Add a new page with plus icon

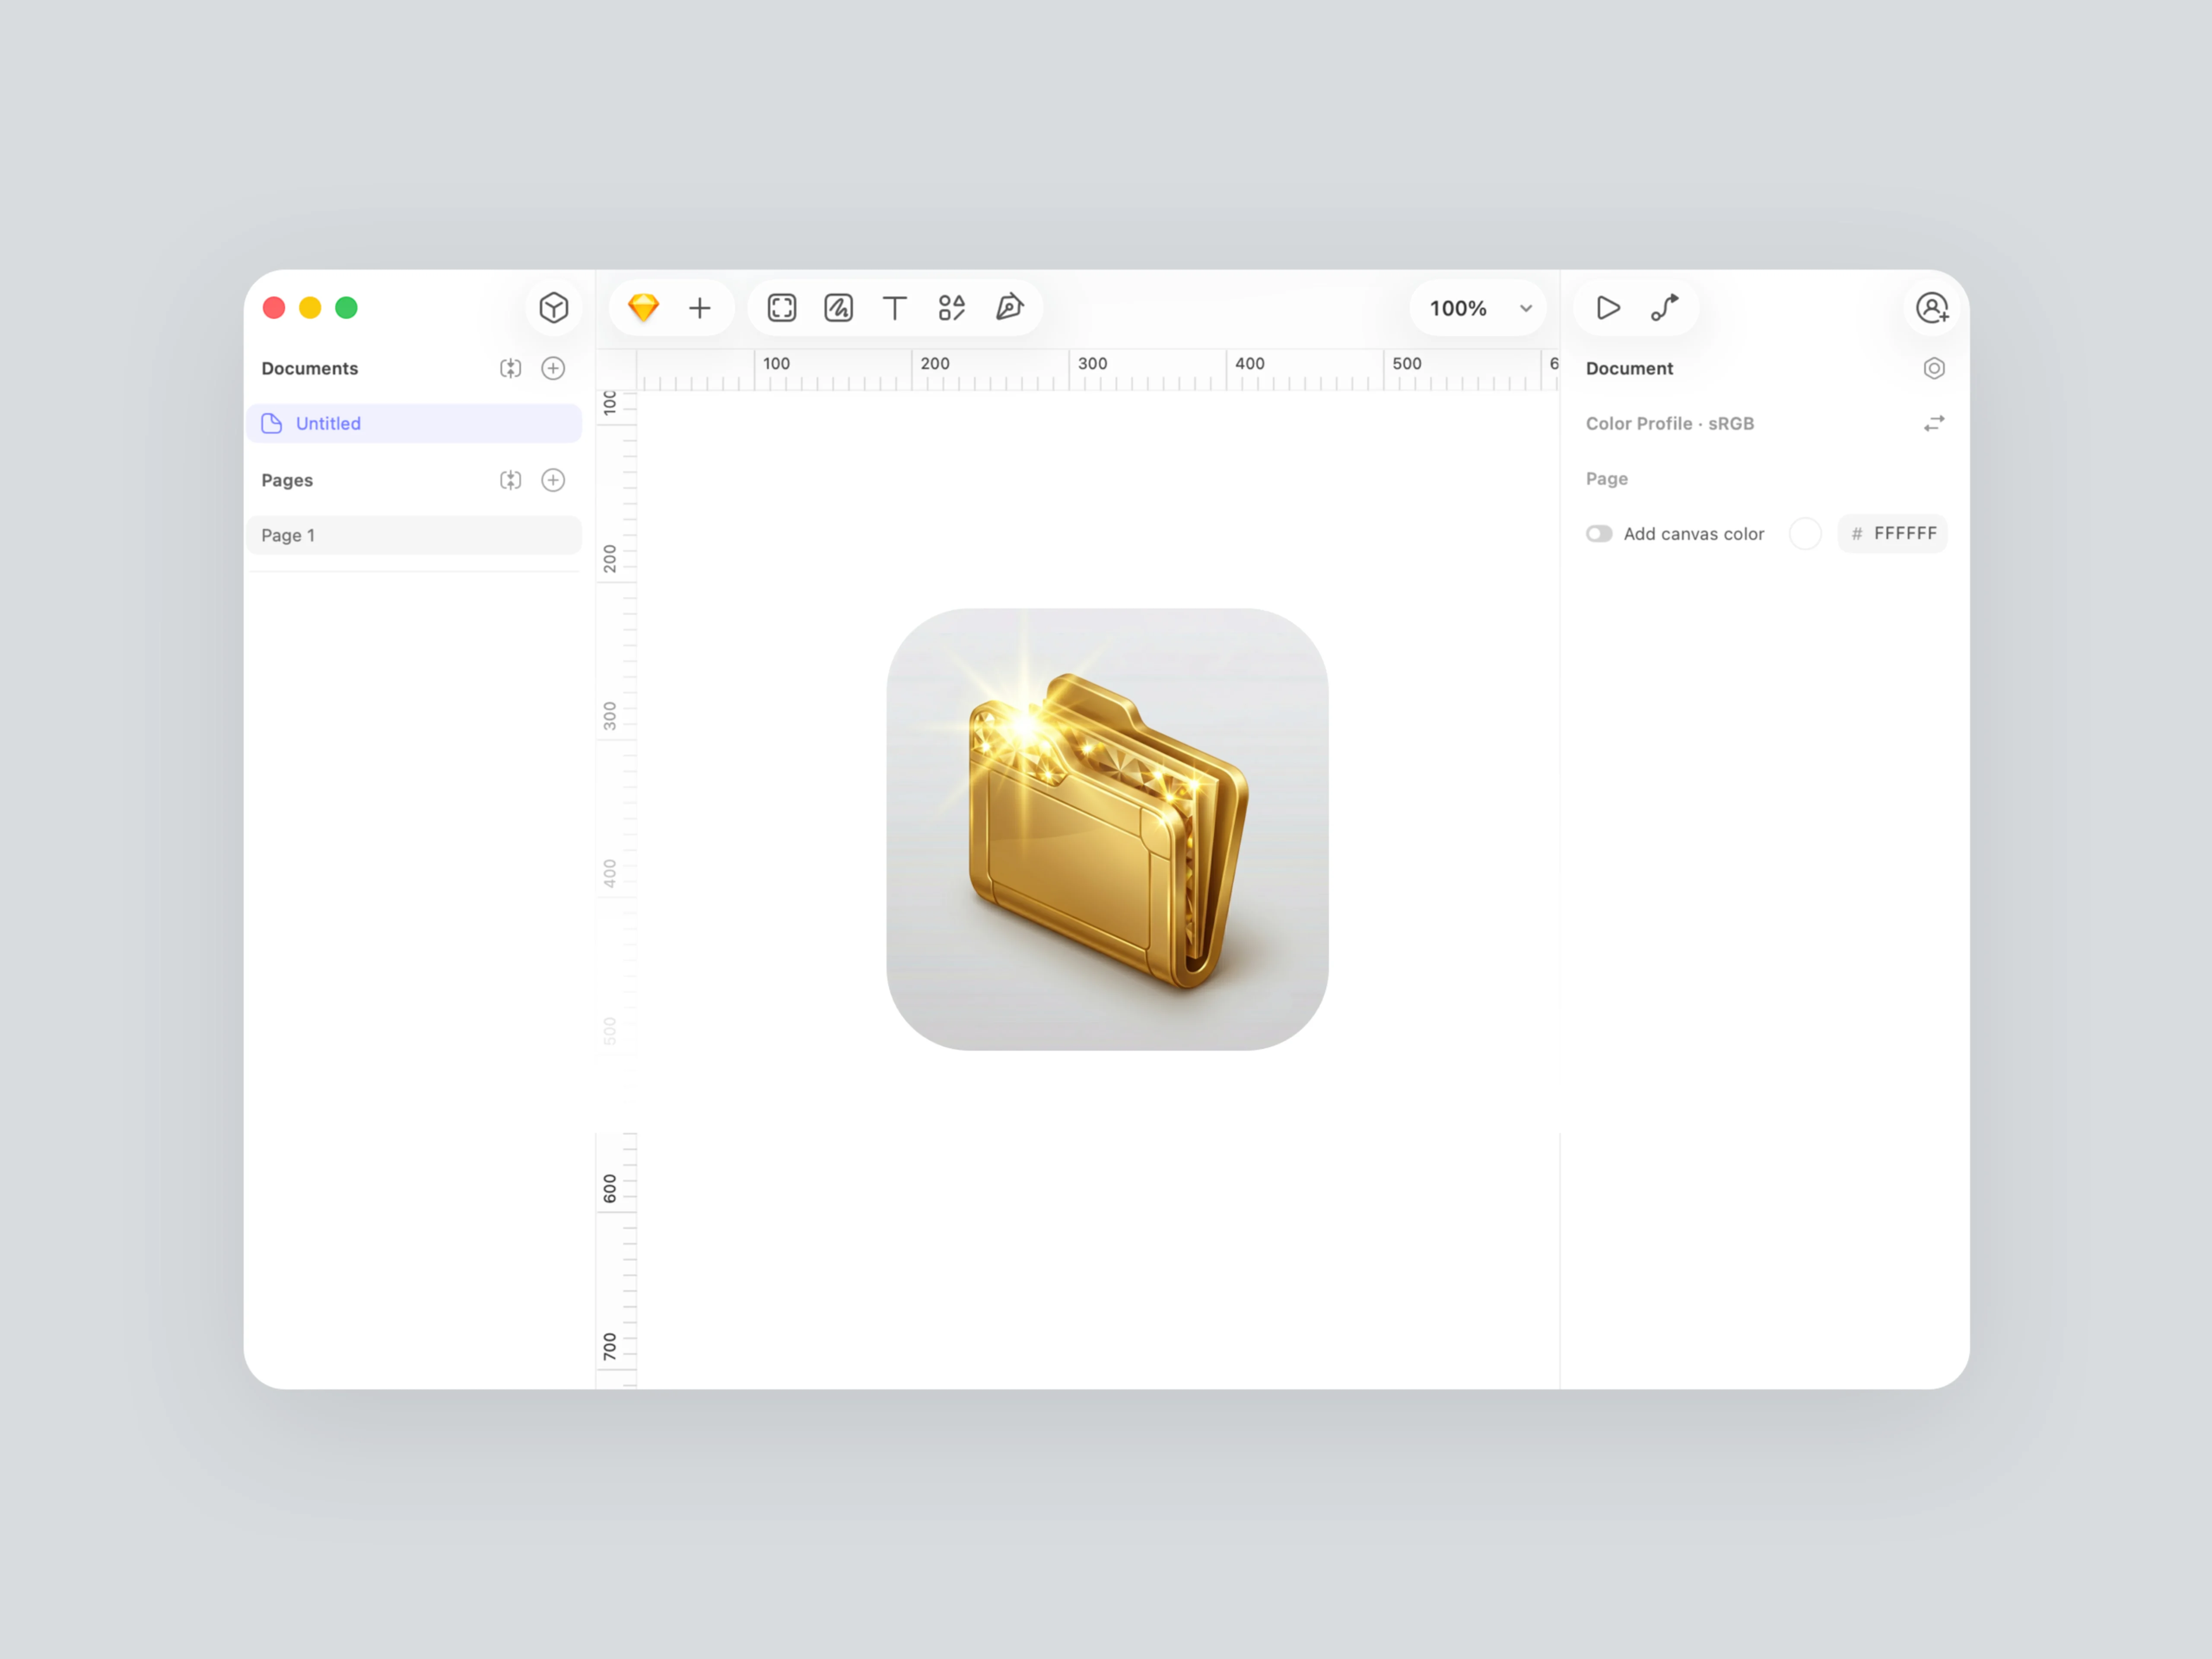pyautogui.click(x=553, y=480)
